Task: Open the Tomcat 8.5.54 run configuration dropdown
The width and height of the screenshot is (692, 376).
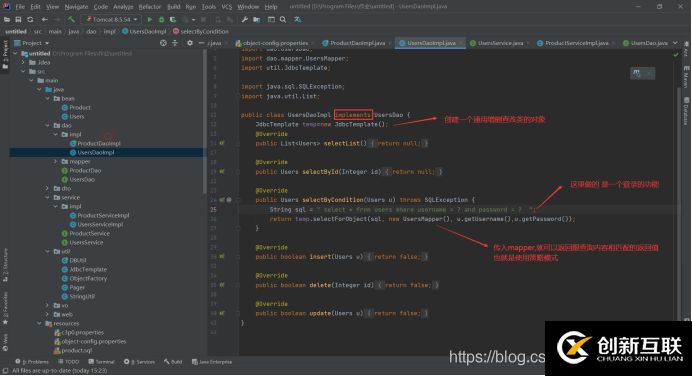Action: [x=111, y=19]
